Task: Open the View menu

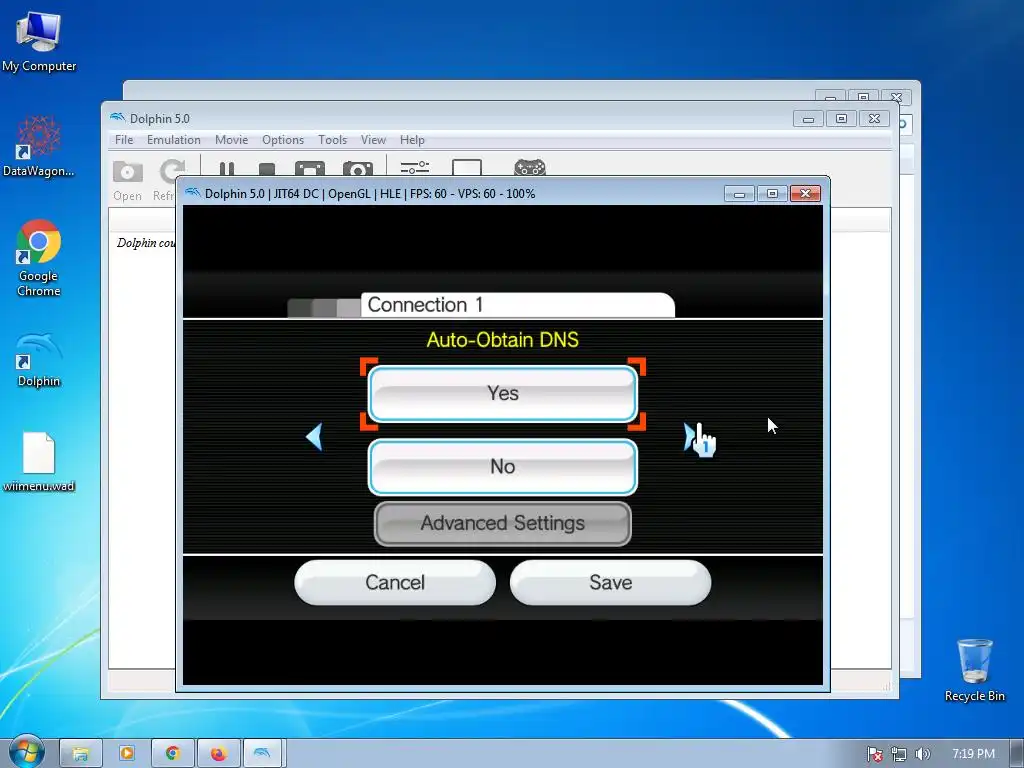Action: (373, 140)
